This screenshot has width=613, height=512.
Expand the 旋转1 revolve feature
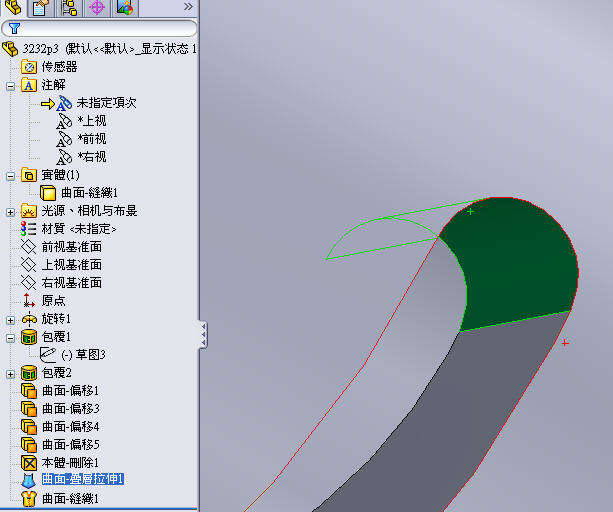(x=10, y=320)
